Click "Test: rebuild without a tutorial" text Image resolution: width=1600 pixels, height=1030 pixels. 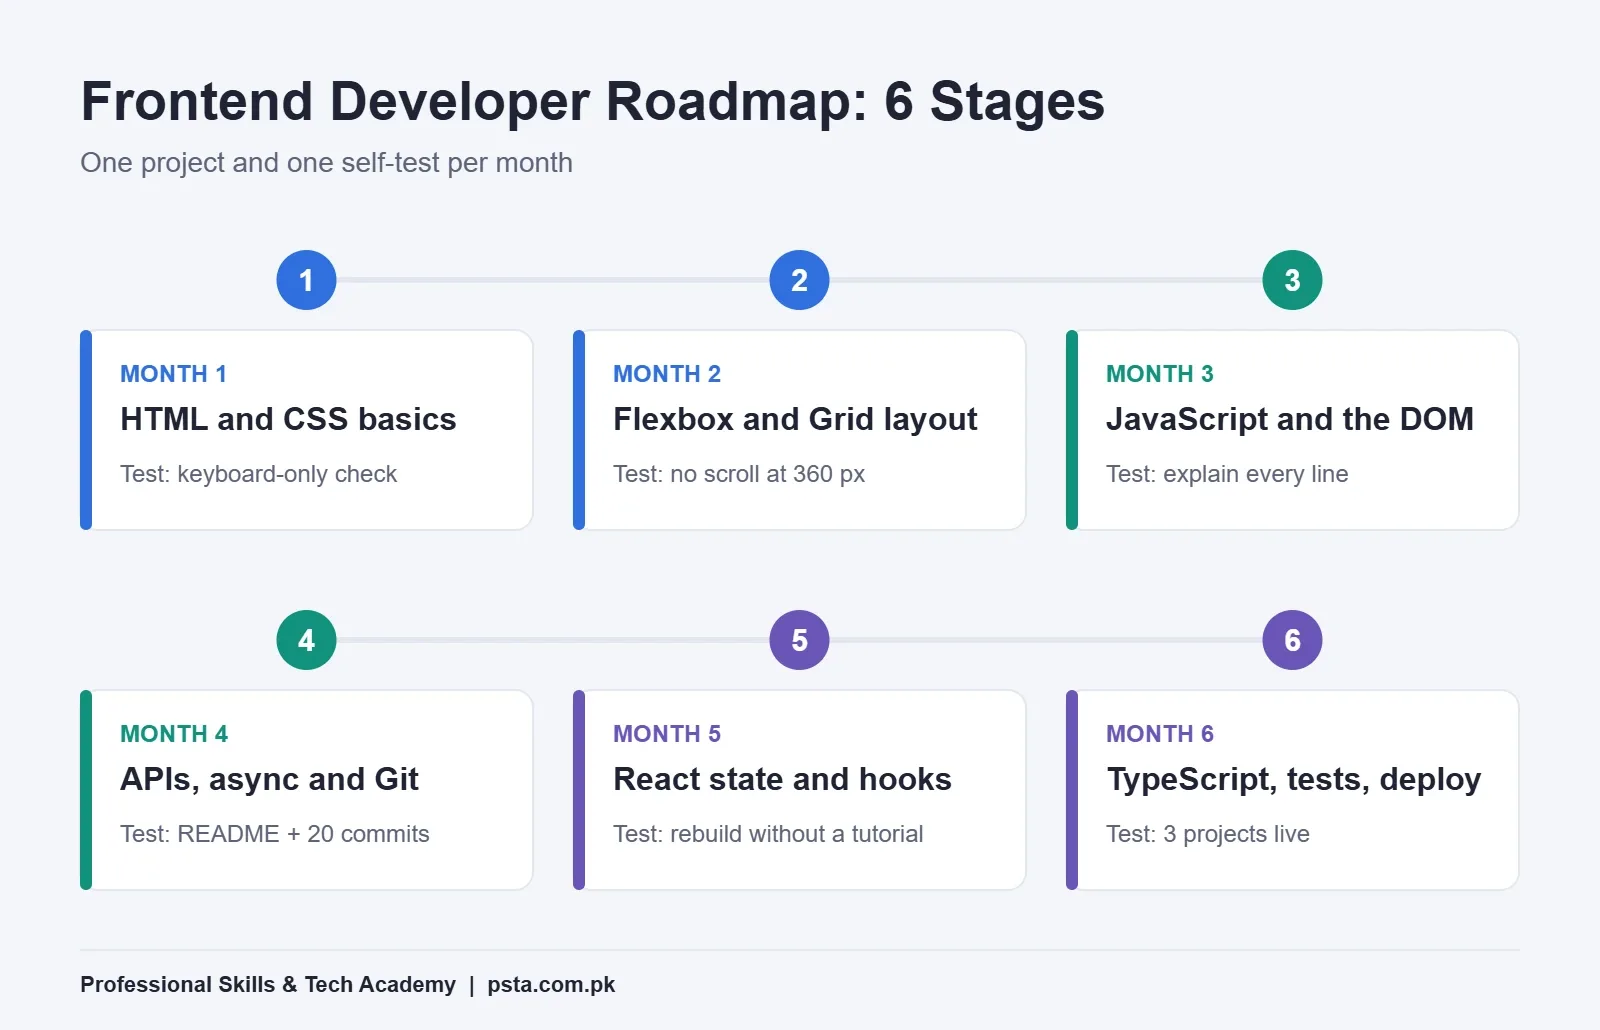(768, 834)
